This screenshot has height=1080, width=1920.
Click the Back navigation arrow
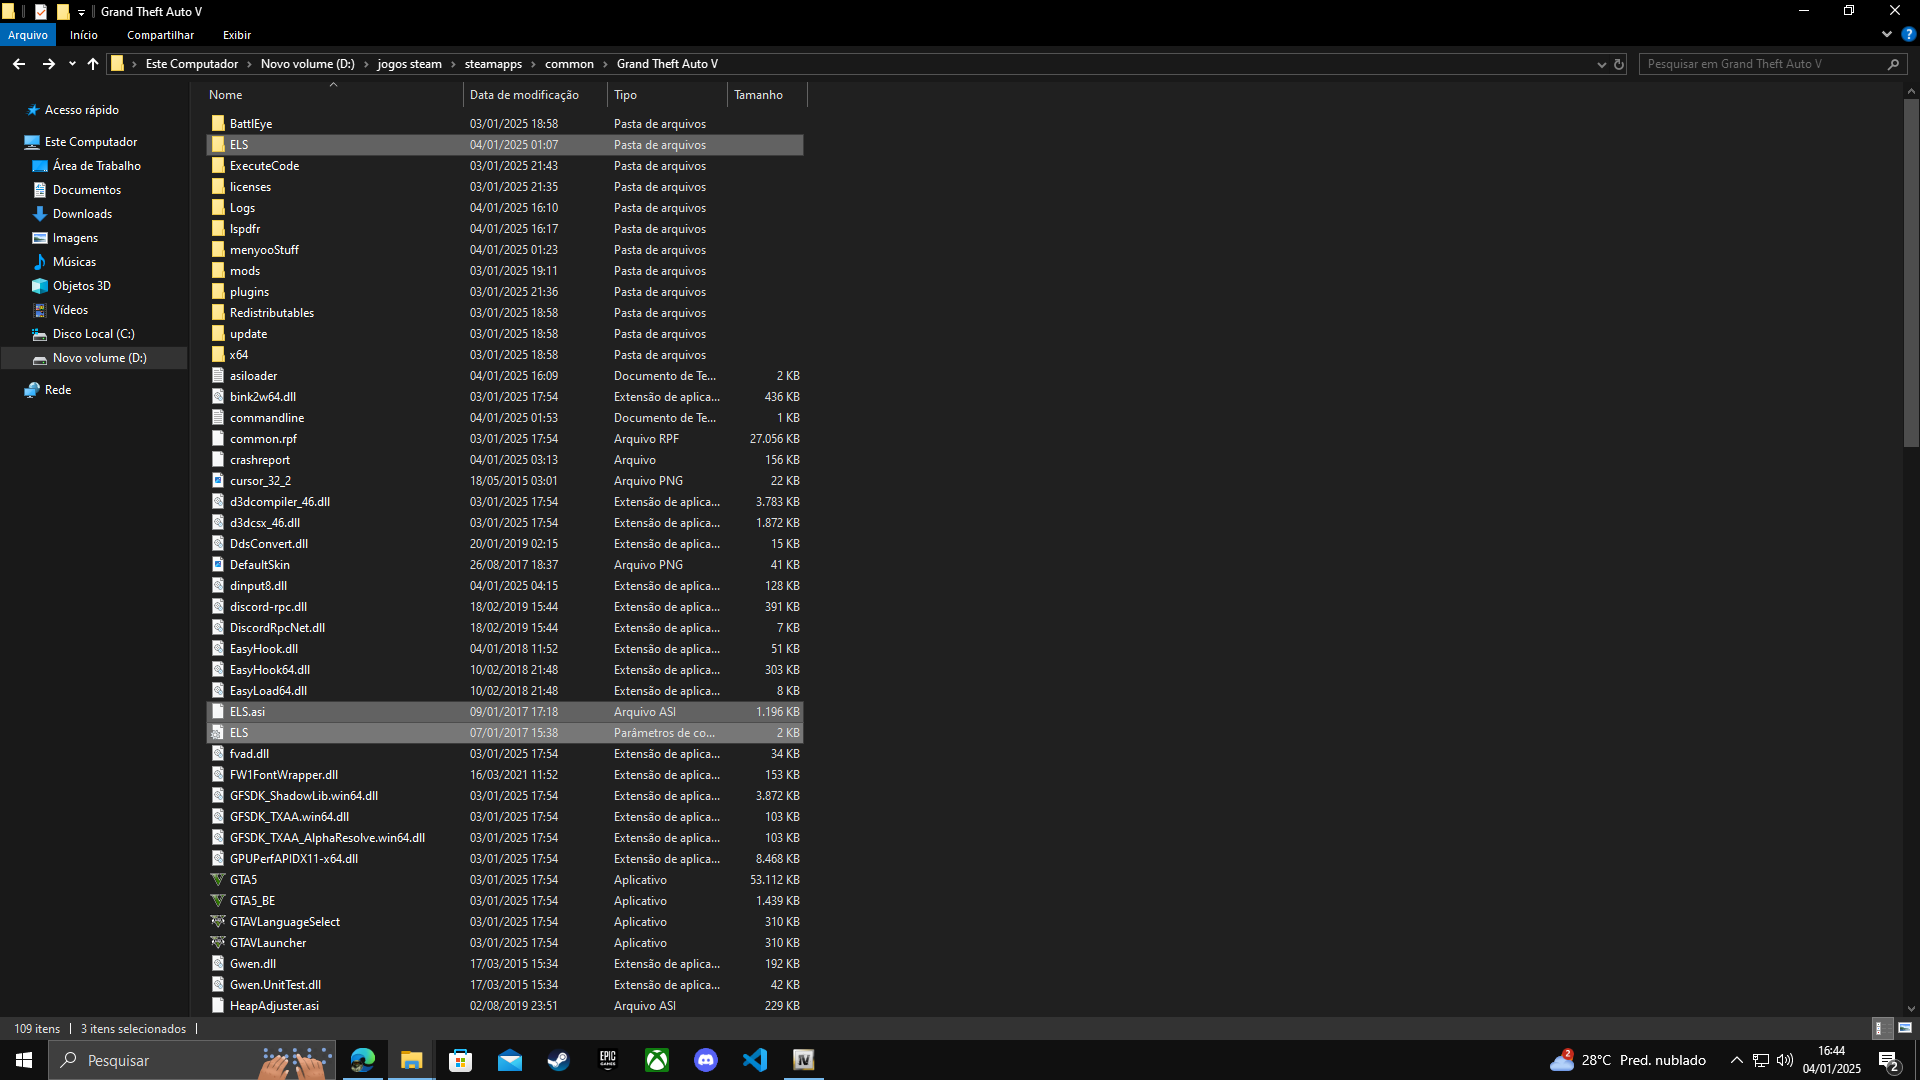(x=19, y=64)
